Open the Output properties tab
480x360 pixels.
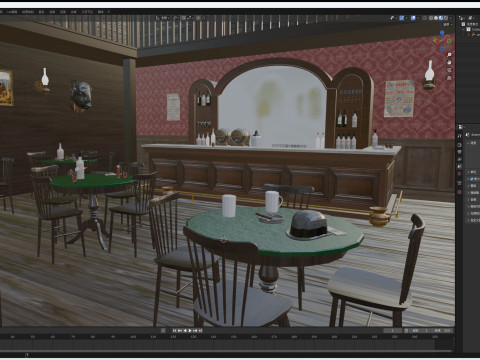pyautogui.click(x=459, y=152)
